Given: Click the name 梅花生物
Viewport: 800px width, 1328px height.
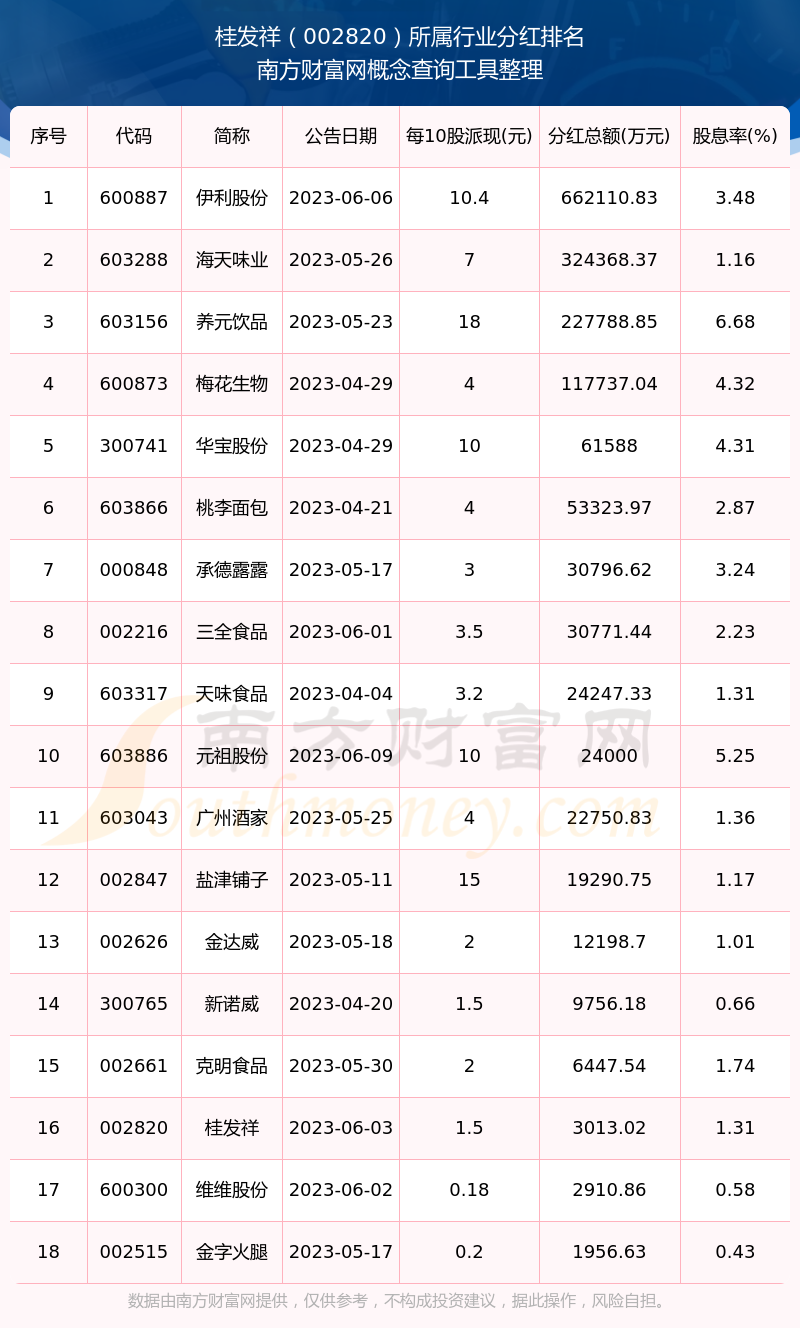Looking at the screenshot, I should [x=232, y=384].
